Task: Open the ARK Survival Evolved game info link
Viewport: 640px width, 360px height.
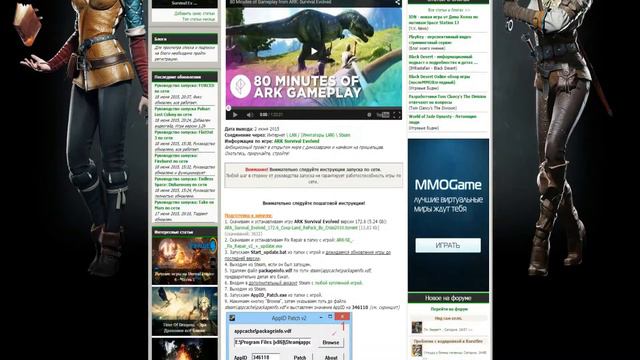Action: pos(297,141)
